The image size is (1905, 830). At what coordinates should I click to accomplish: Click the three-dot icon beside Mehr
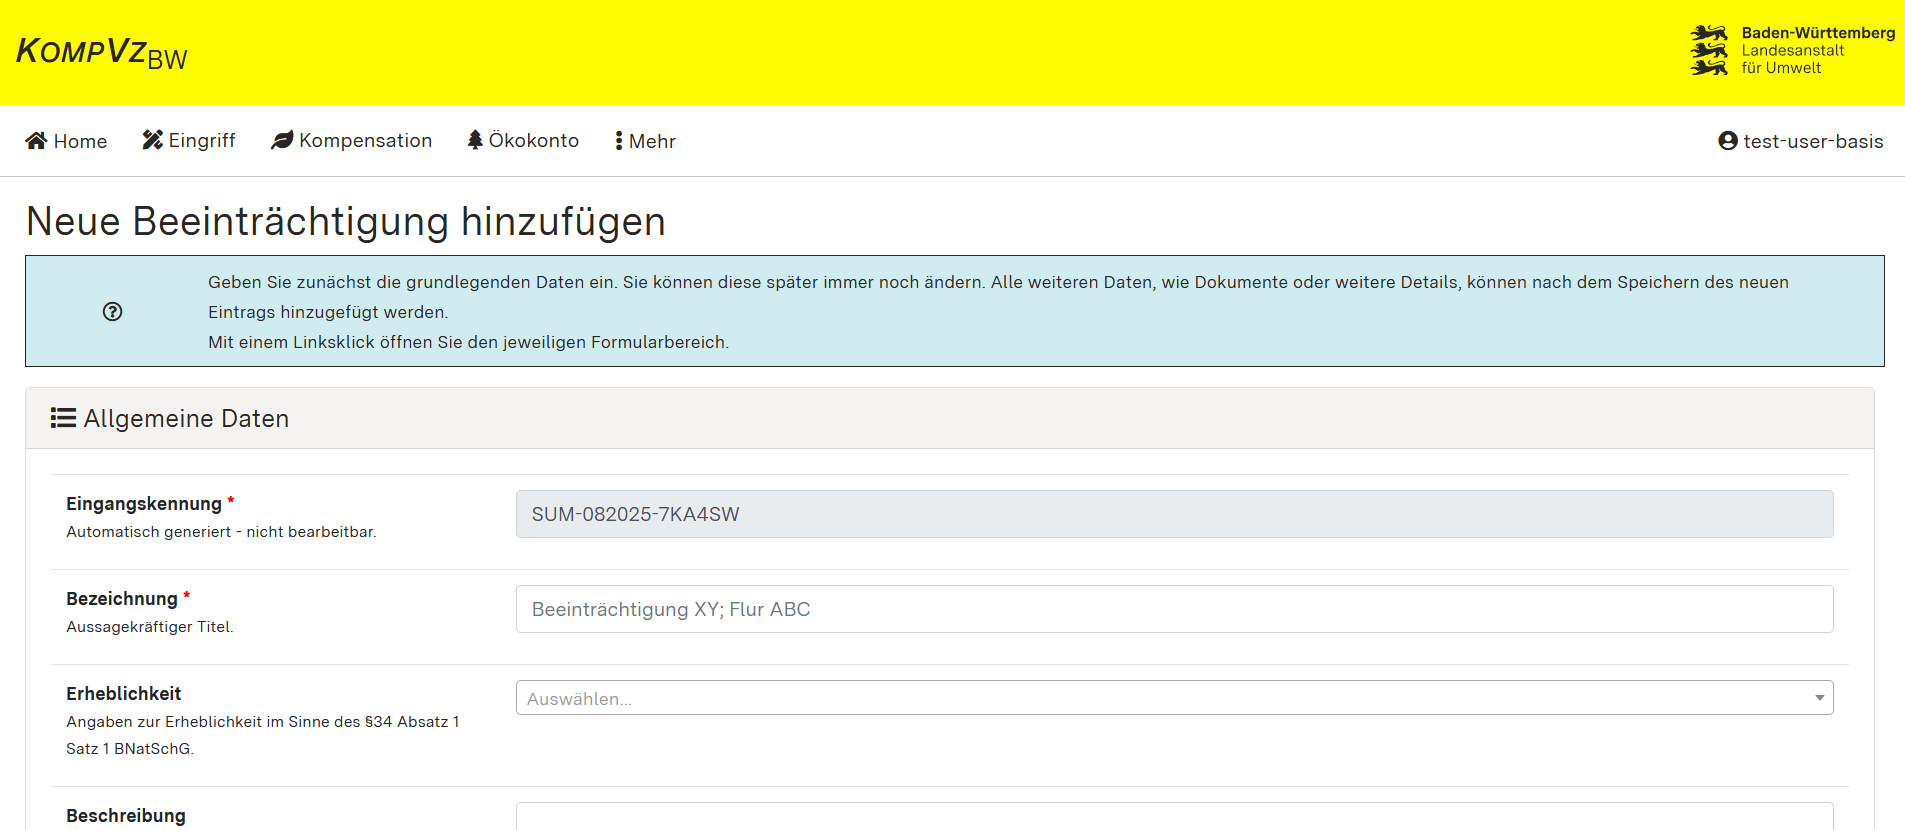click(x=619, y=141)
